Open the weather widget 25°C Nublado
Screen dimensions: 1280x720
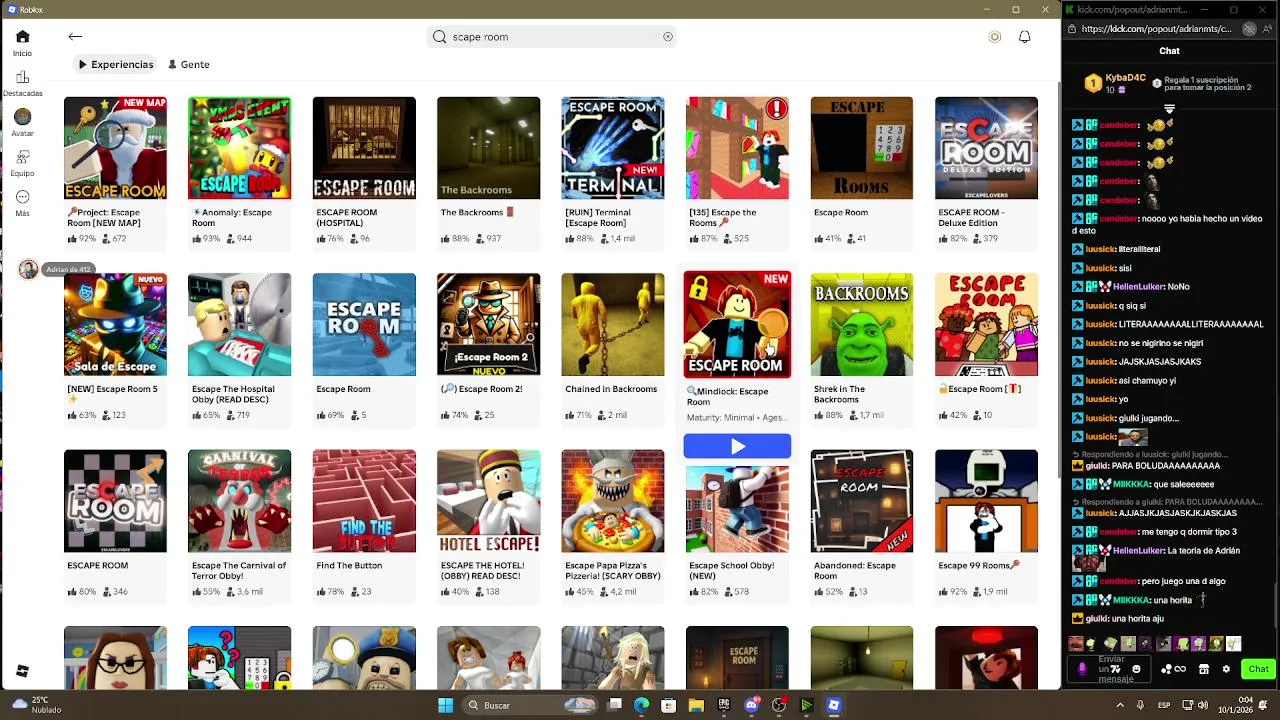pyautogui.click(x=37, y=705)
